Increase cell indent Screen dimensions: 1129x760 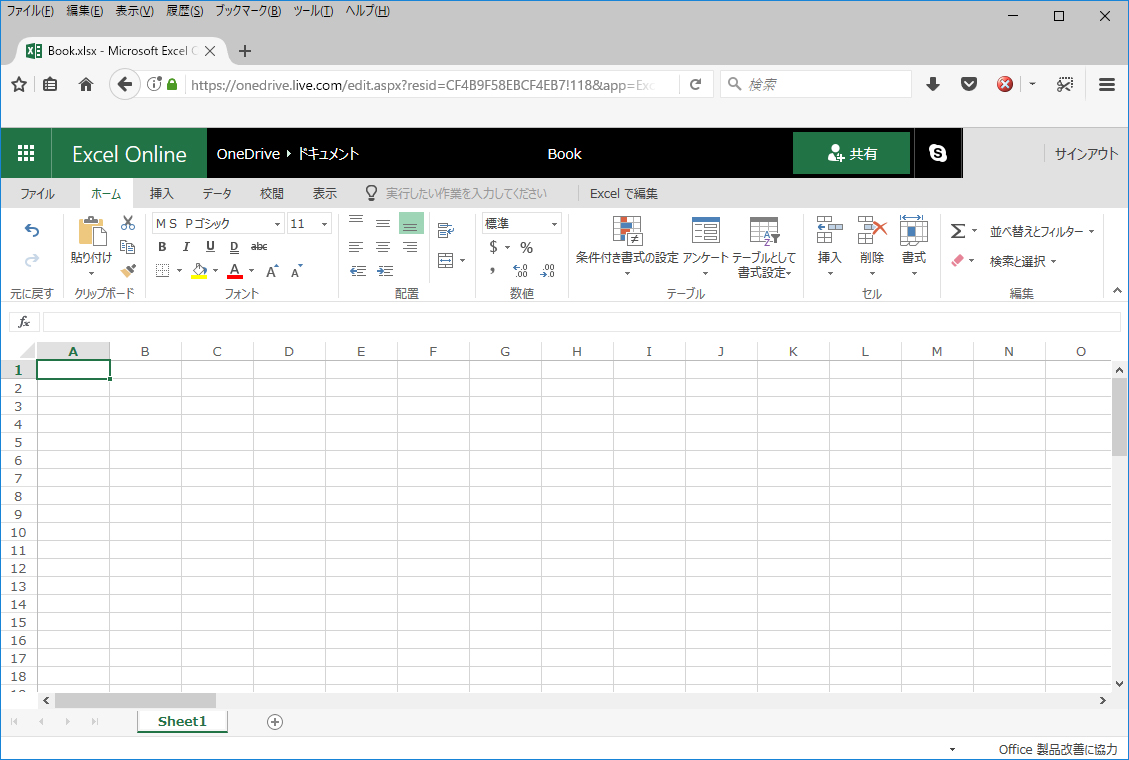(385, 271)
